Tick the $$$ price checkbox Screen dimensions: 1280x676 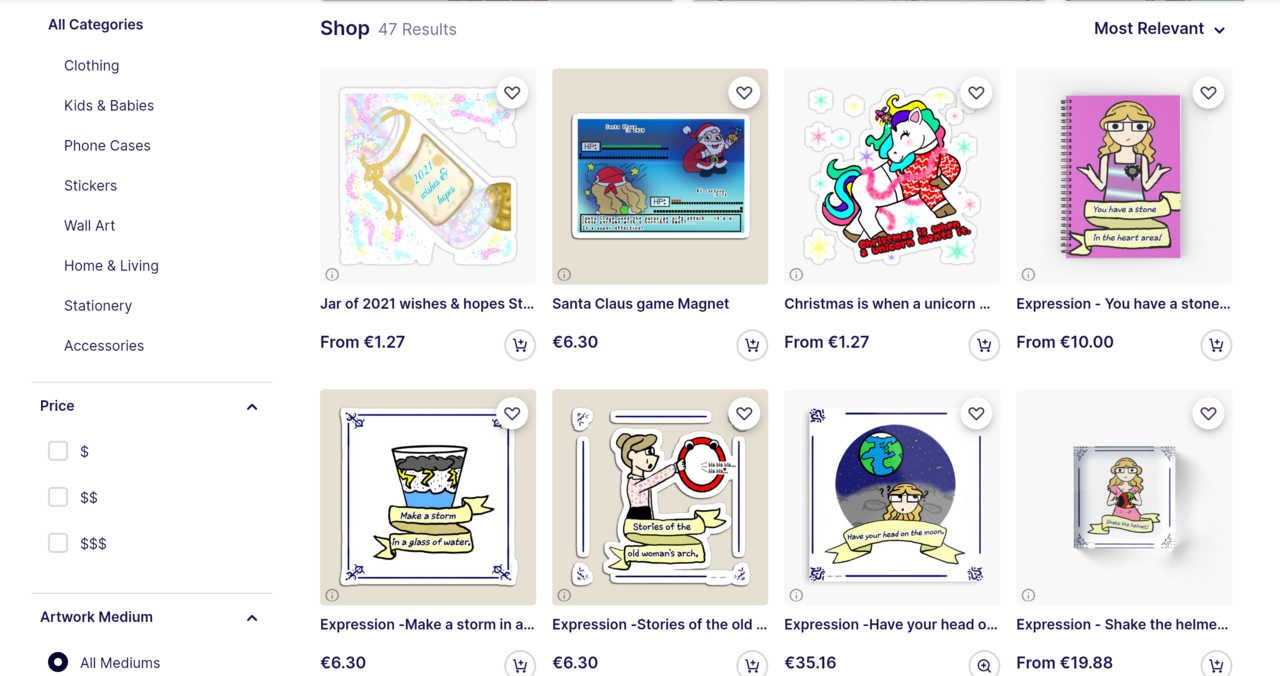tap(58, 543)
